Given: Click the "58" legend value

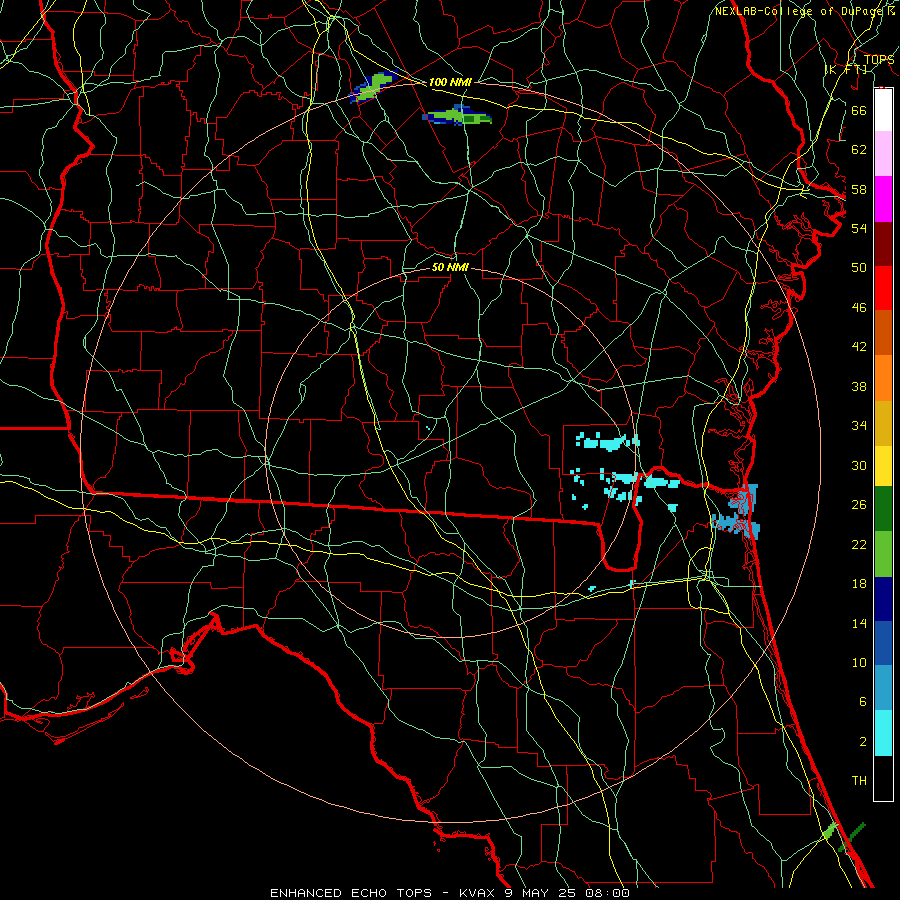Looking at the screenshot, I should click(859, 189).
